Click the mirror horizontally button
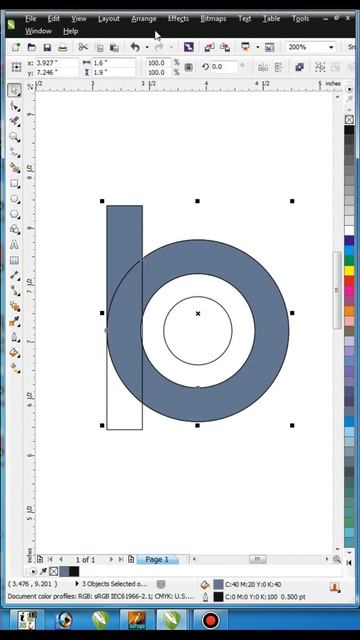Image resolution: width=360 pixels, height=640 pixels. coord(263,67)
